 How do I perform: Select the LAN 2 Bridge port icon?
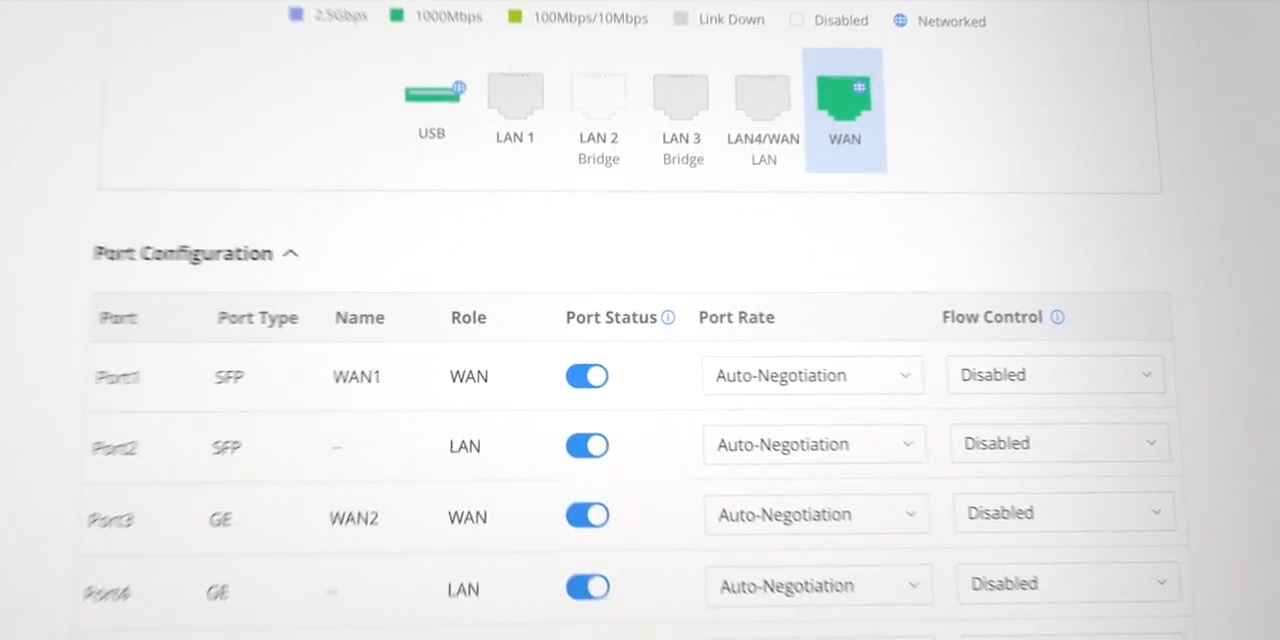pyautogui.click(x=598, y=97)
